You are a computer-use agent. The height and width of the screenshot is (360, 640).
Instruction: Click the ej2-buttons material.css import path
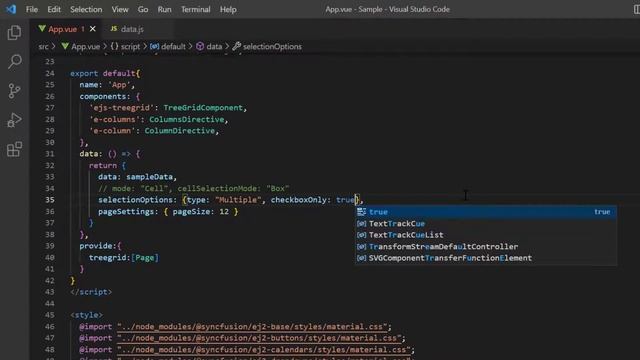tap(260, 338)
